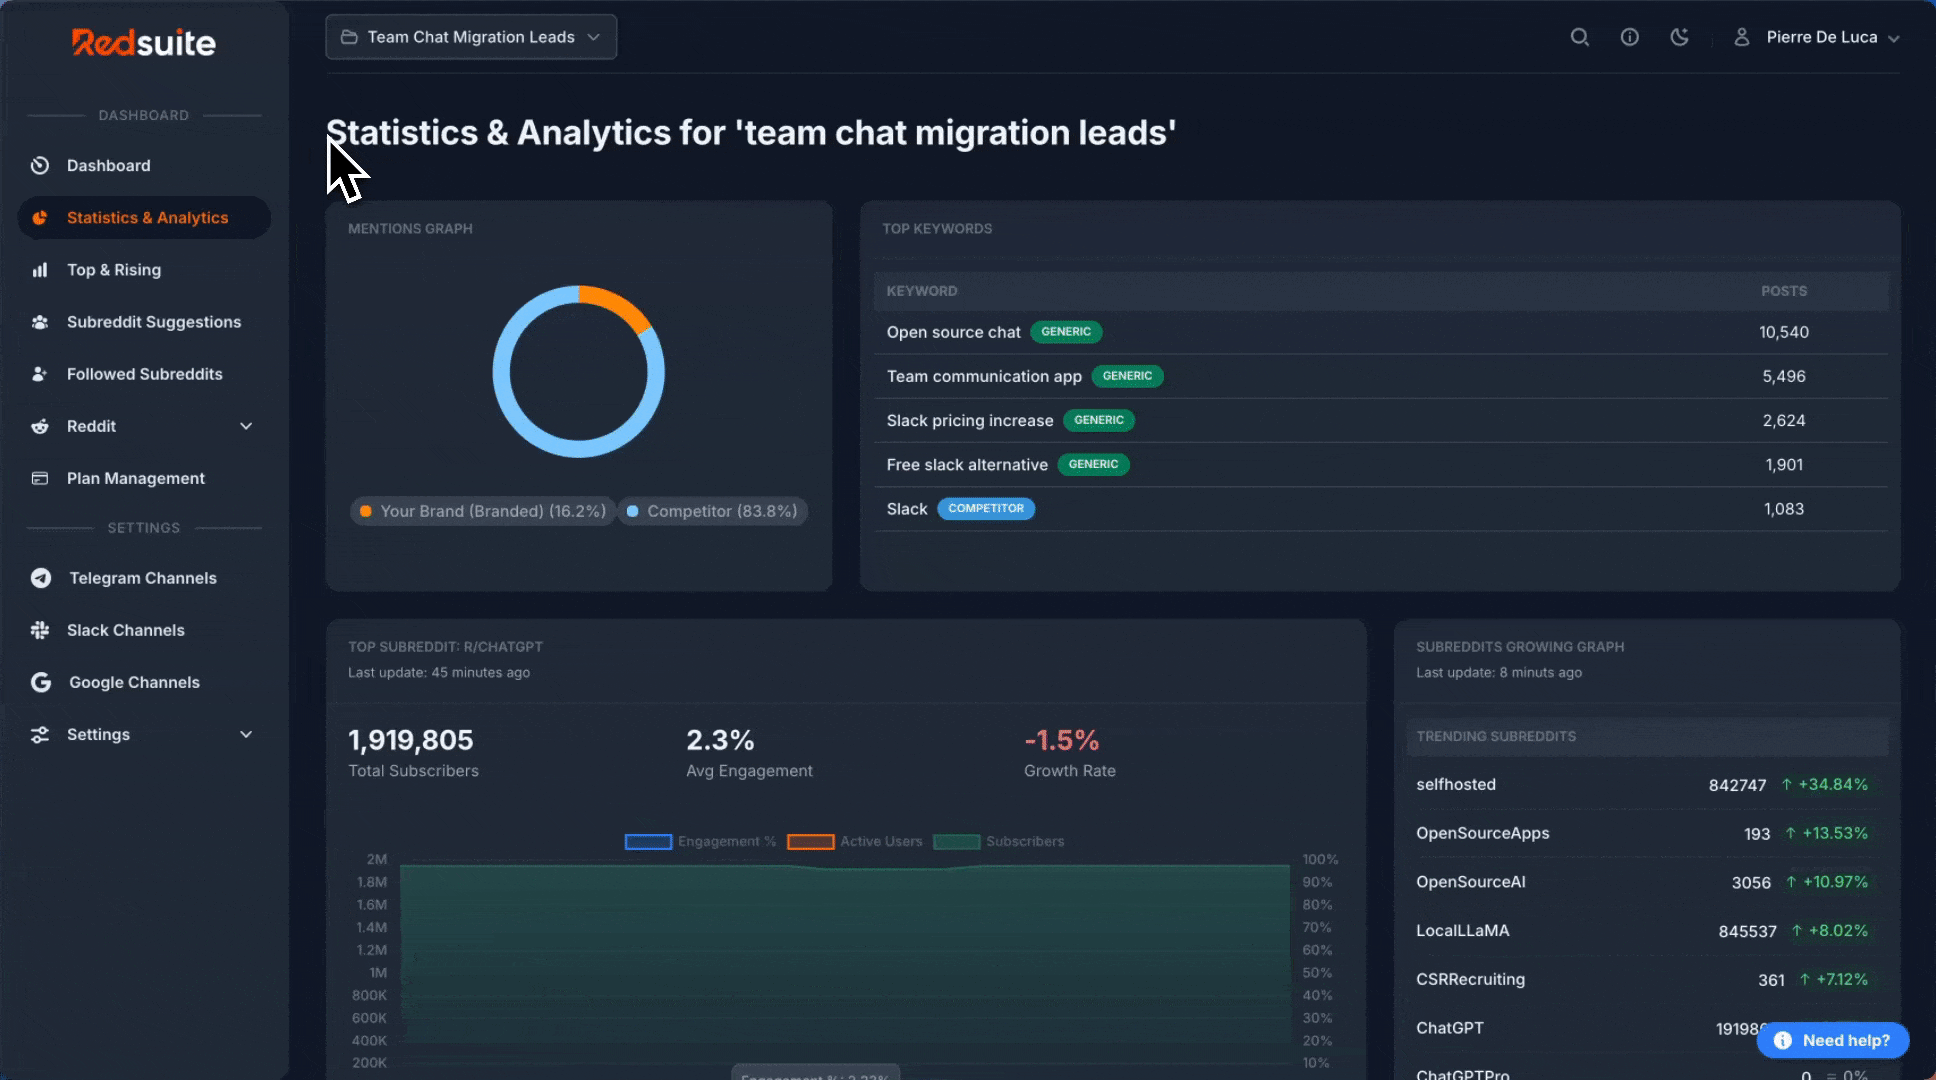This screenshot has height=1080, width=1936.
Task: Expand the Settings sidebar submenu
Action: point(246,734)
